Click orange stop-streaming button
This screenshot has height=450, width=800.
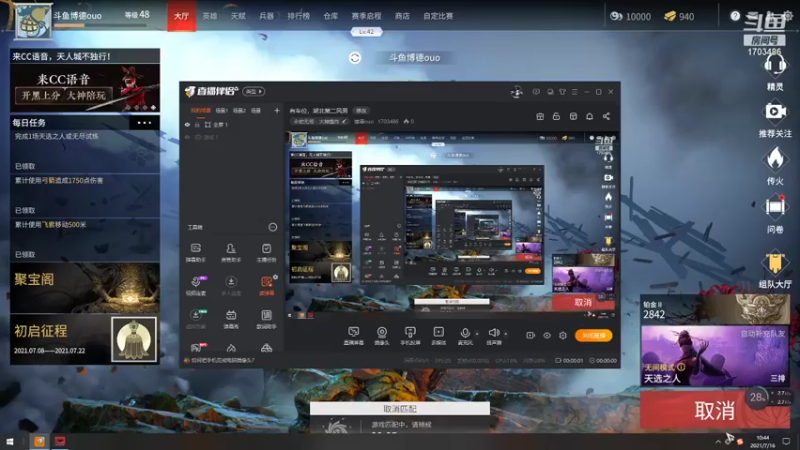click(x=593, y=335)
